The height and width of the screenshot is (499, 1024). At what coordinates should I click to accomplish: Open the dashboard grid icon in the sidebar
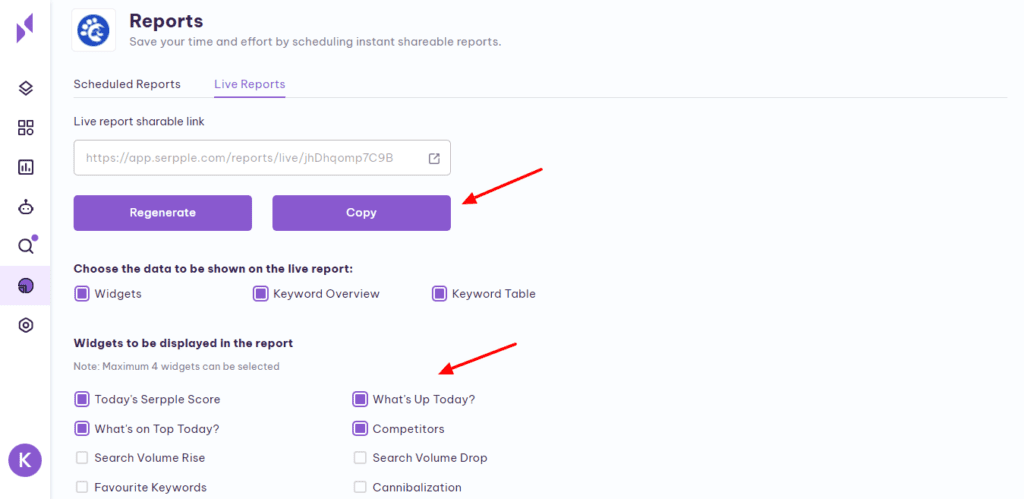point(26,128)
